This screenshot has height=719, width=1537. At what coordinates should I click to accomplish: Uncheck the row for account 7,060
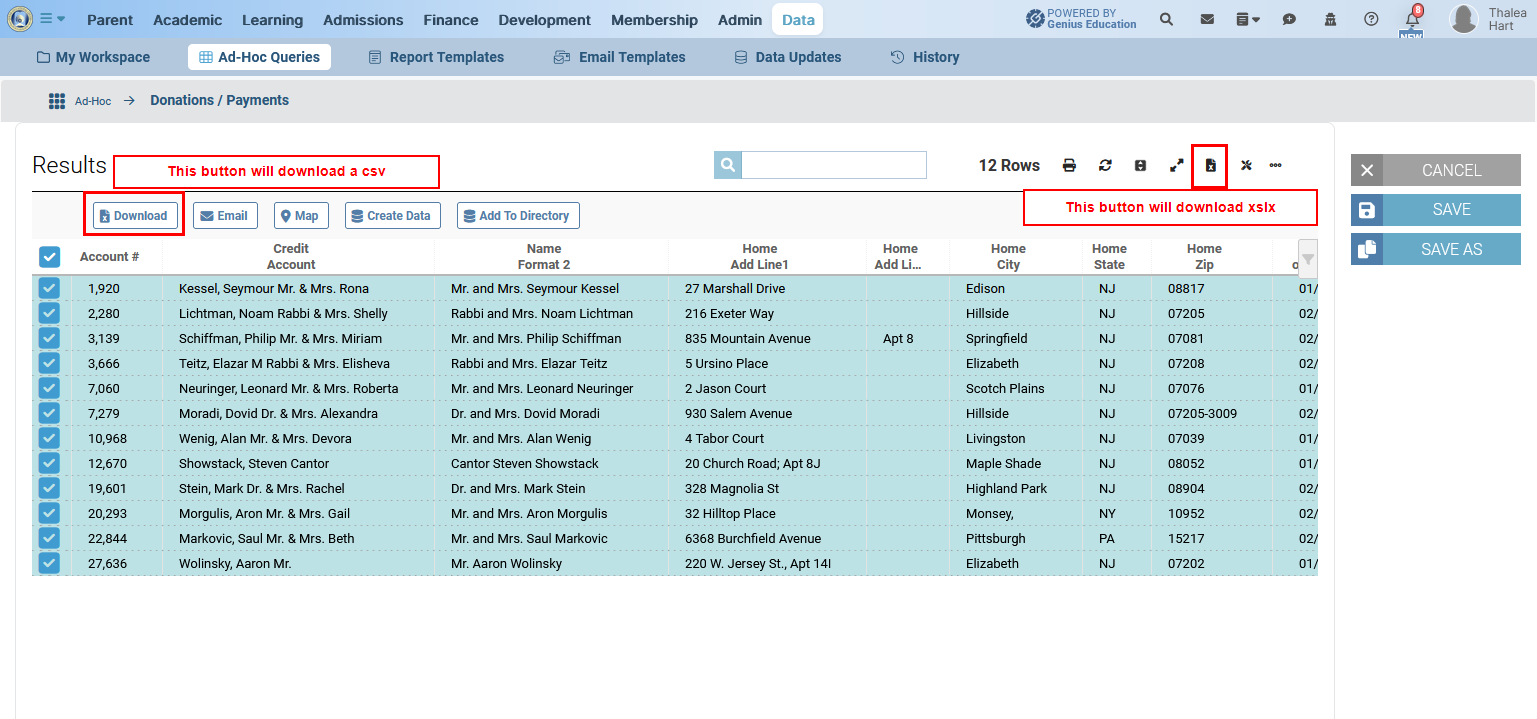(49, 388)
